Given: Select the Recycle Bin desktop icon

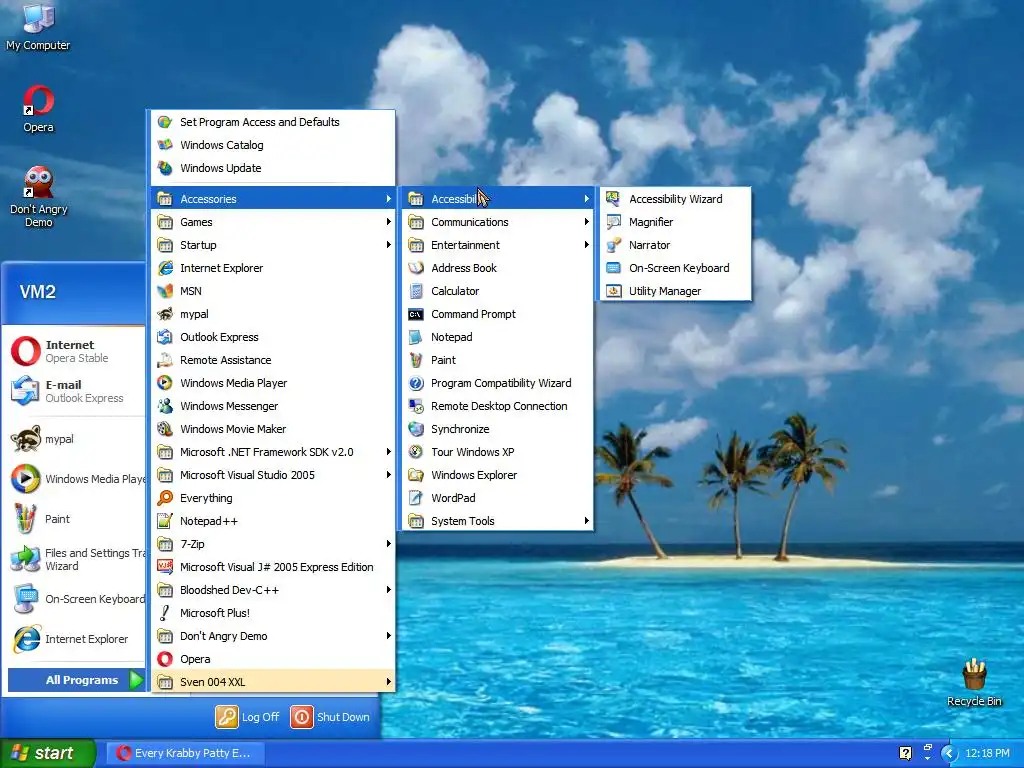Looking at the screenshot, I should [x=974, y=682].
